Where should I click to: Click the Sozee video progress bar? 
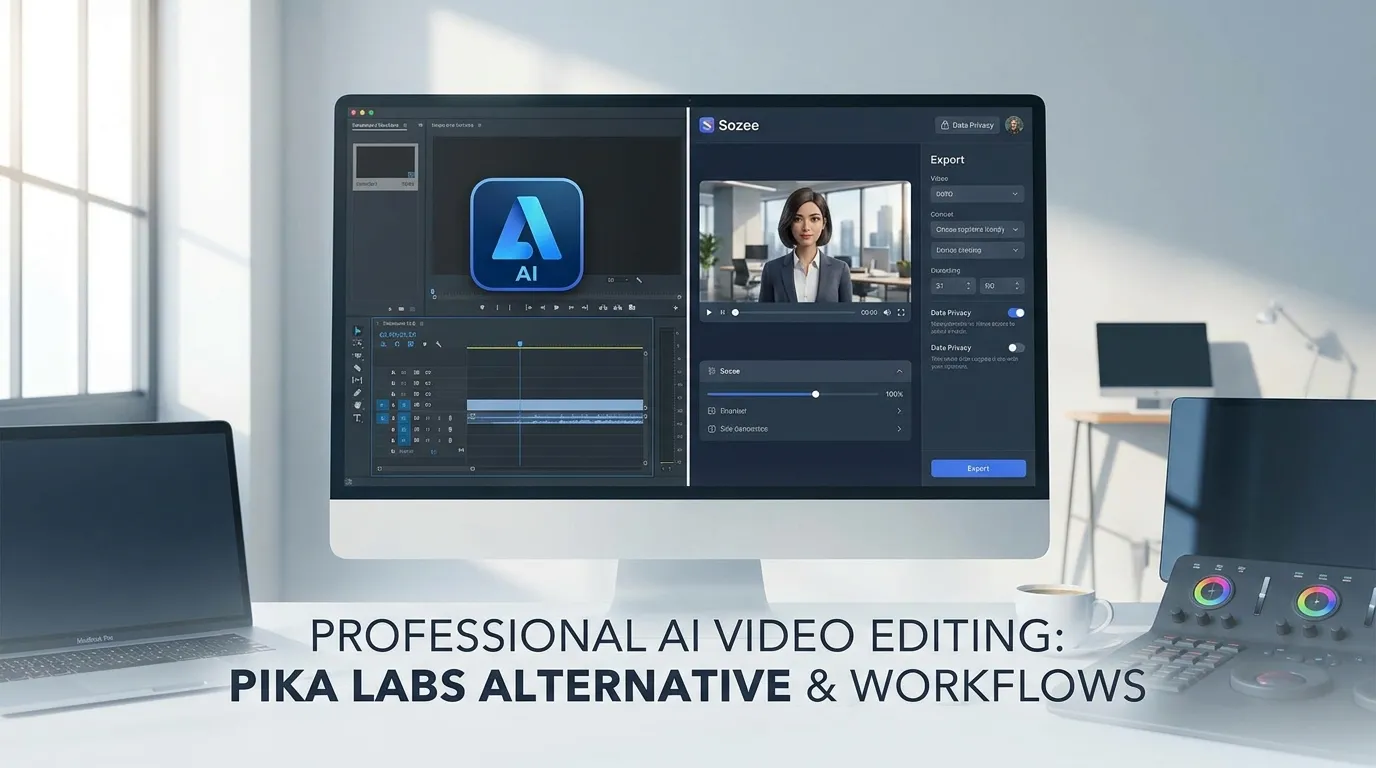(794, 313)
